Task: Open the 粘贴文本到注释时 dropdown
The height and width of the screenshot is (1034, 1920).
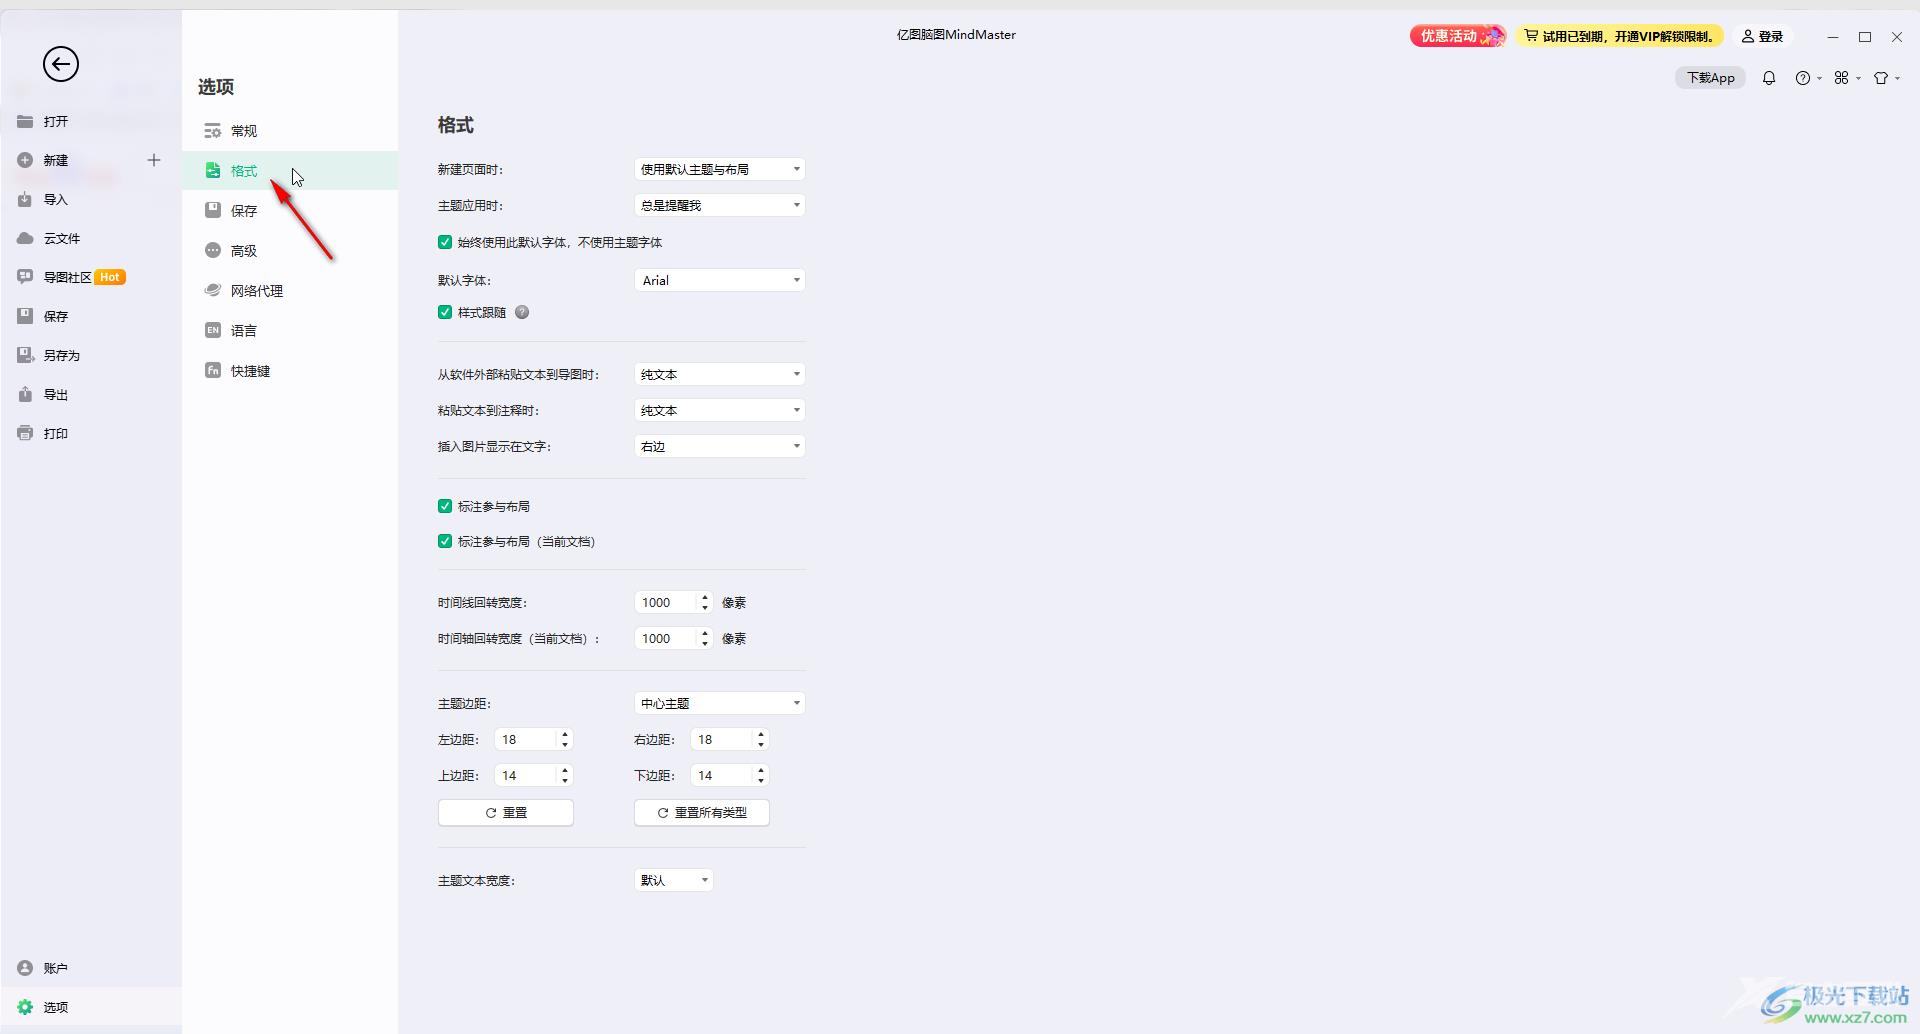Action: pos(720,410)
